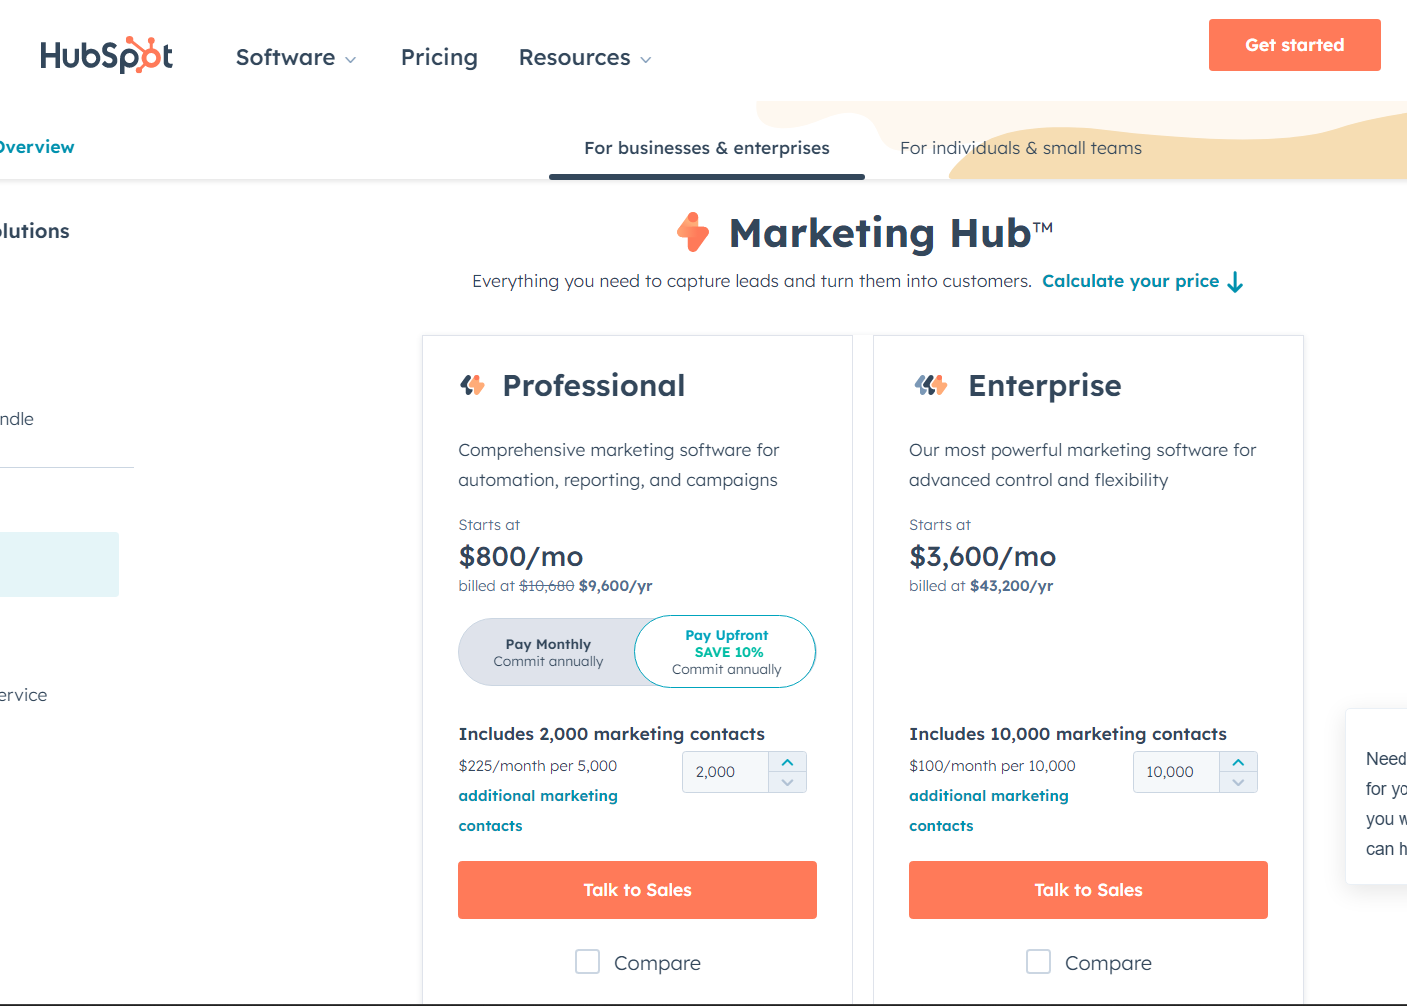
Task: Click the billed at $43,200/yr text
Action: click(981, 586)
